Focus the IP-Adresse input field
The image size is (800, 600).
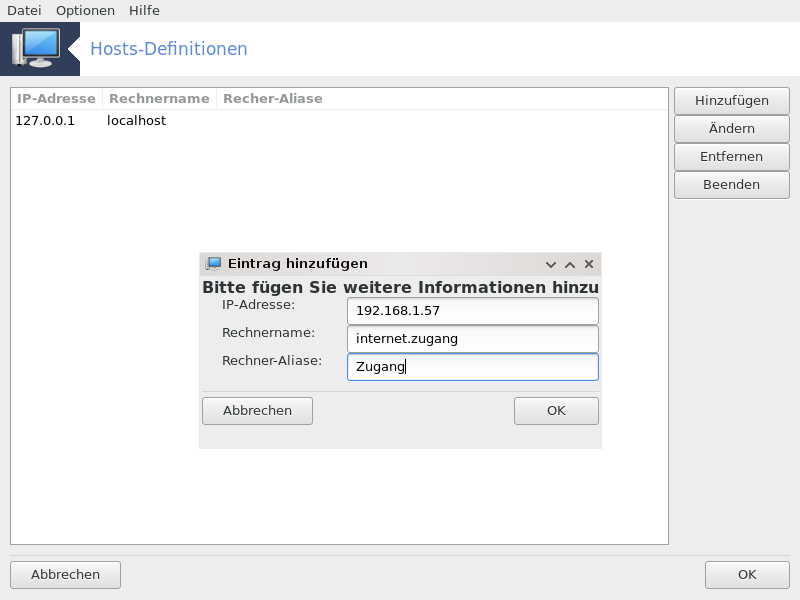tap(472, 311)
